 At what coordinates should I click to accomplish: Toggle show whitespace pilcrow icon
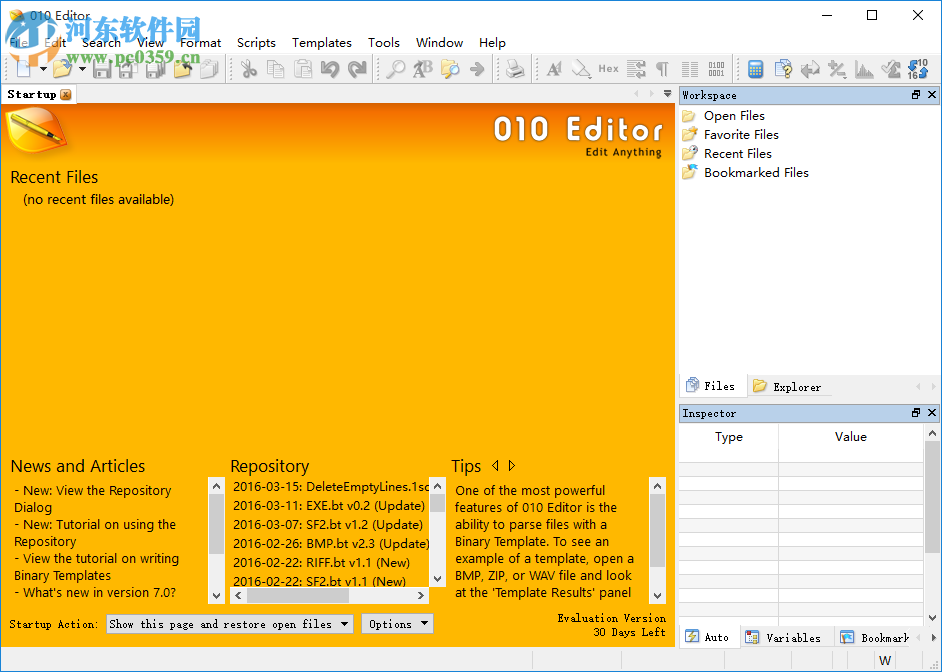[663, 69]
